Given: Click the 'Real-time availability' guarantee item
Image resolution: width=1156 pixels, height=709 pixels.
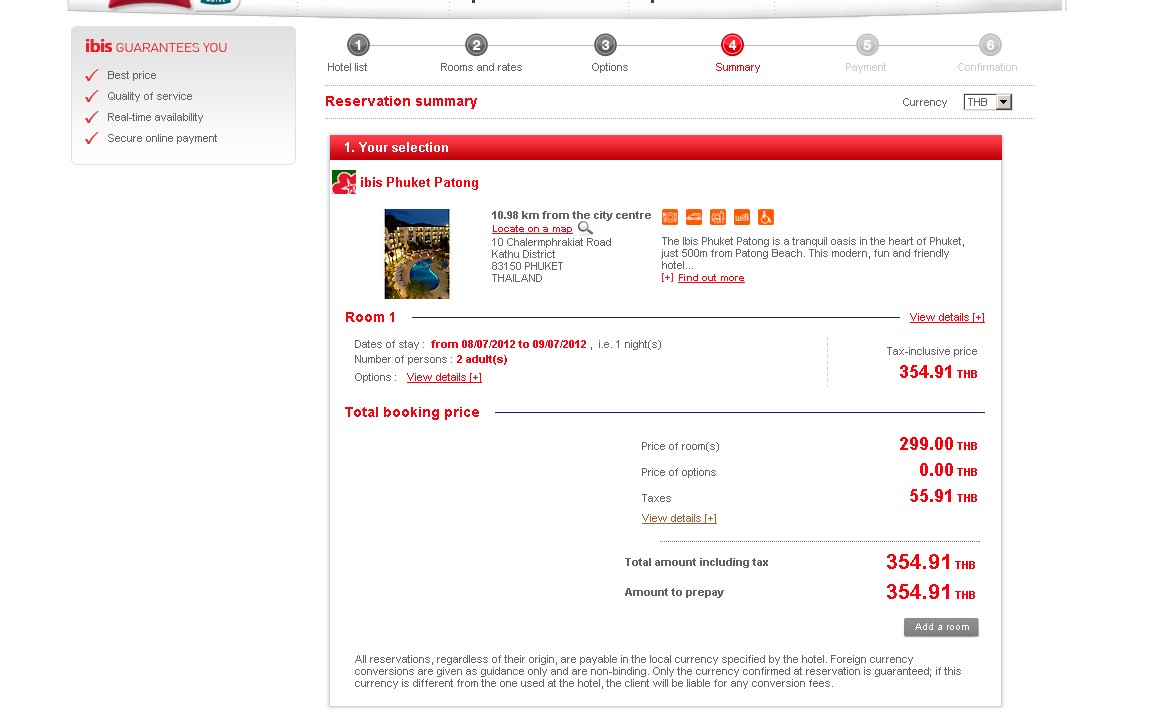Looking at the screenshot, I should point(155,117).
